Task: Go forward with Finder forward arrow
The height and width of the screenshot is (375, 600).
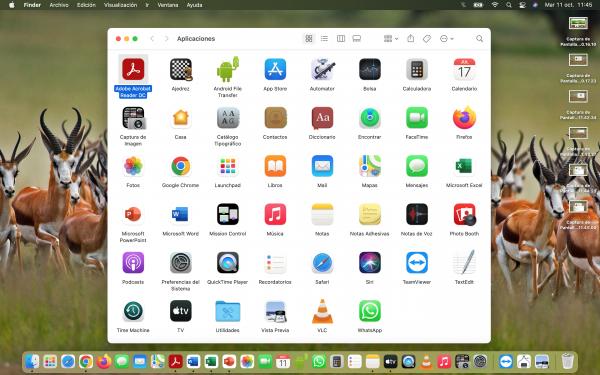Action: [x=166, y=39]
